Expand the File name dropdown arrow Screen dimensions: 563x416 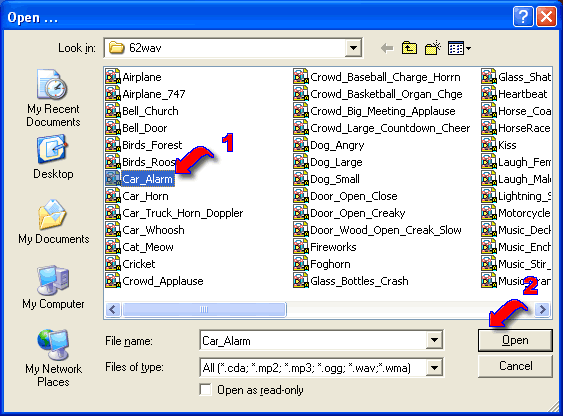click(x=434, y=340)
